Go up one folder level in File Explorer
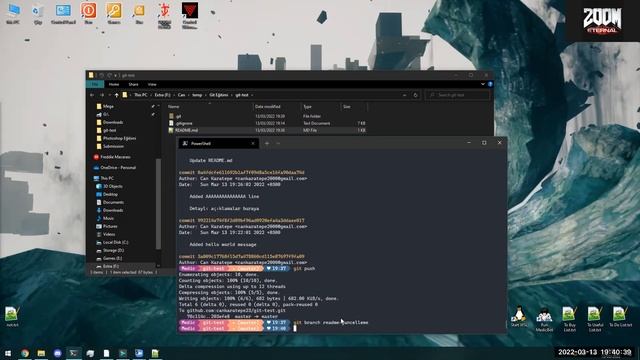Screen dimensions: 640x360 pos(116,95)
